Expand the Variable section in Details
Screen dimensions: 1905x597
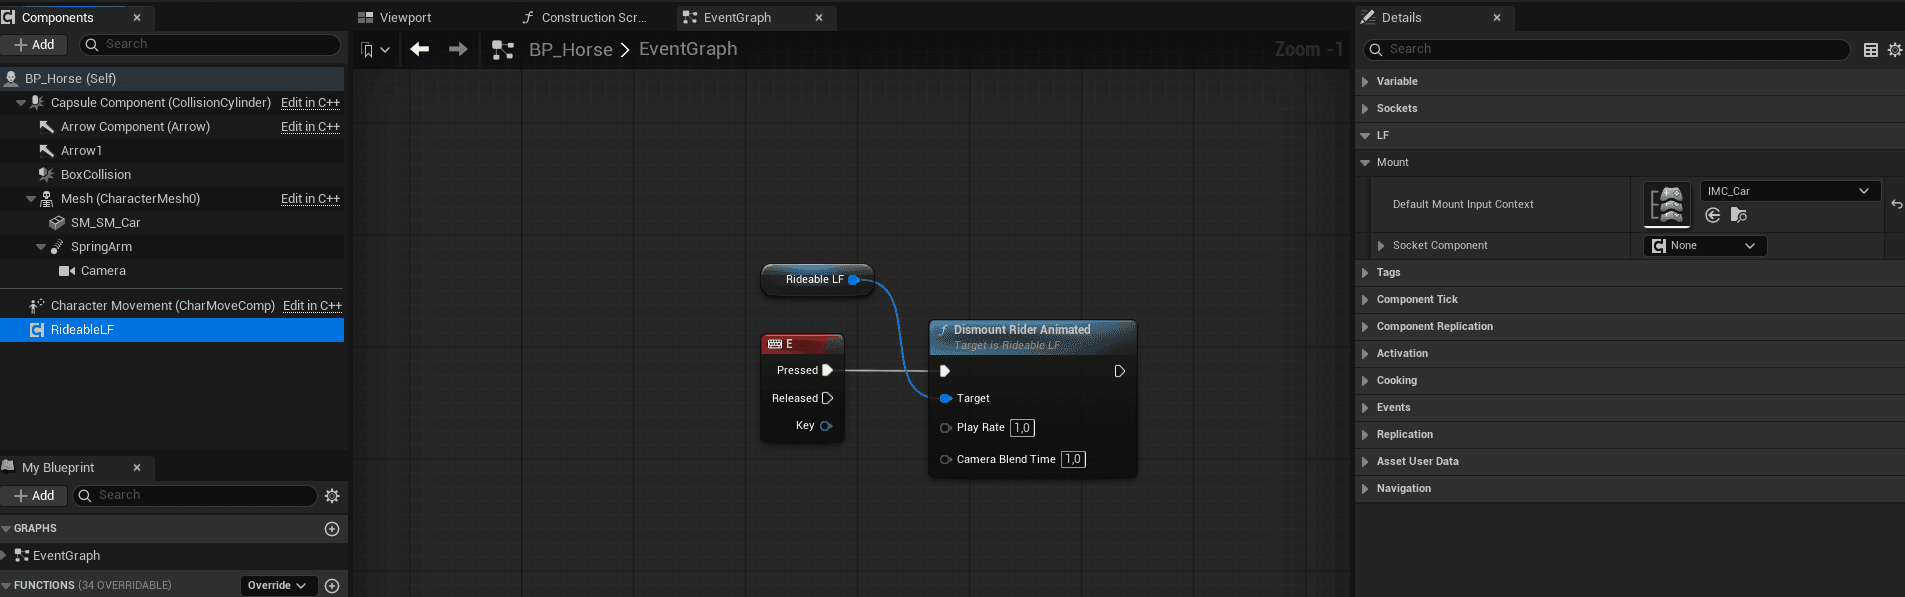pyautogui.click(x=1365, y=82)
